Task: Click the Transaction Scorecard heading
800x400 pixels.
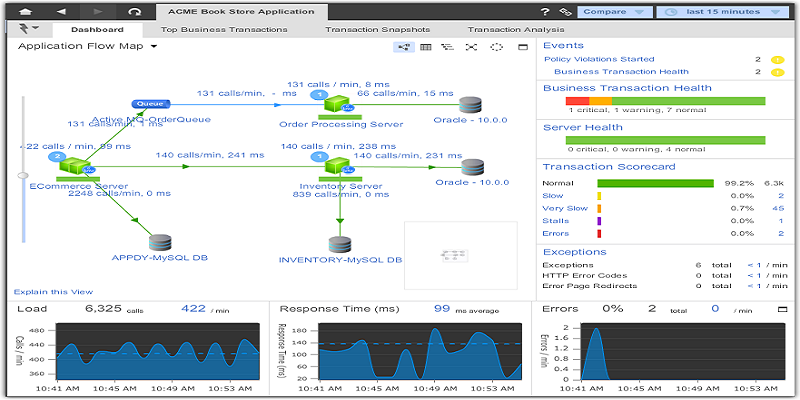Action: click(609, 167)
